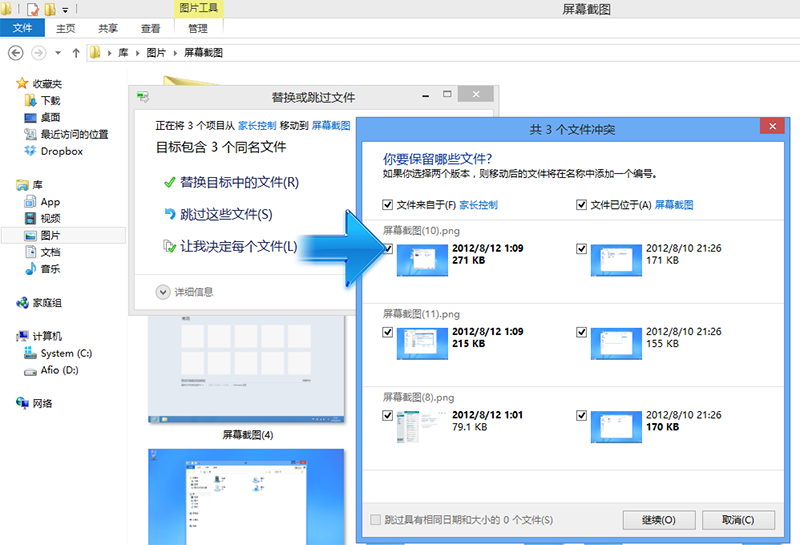Go back with the back arrow button
The image size is (800, 545).
(x=16, y=53)
